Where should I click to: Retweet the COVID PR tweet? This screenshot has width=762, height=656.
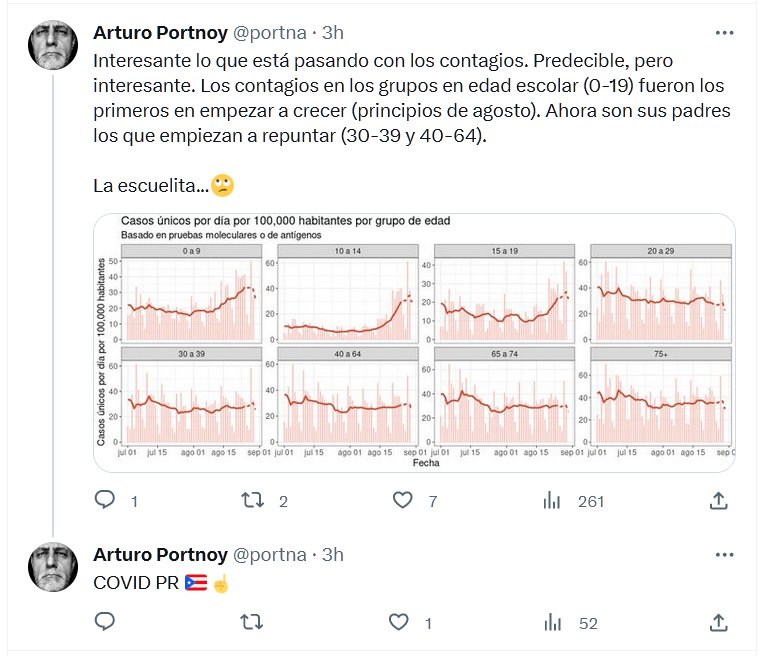click(x=252, y=622)
